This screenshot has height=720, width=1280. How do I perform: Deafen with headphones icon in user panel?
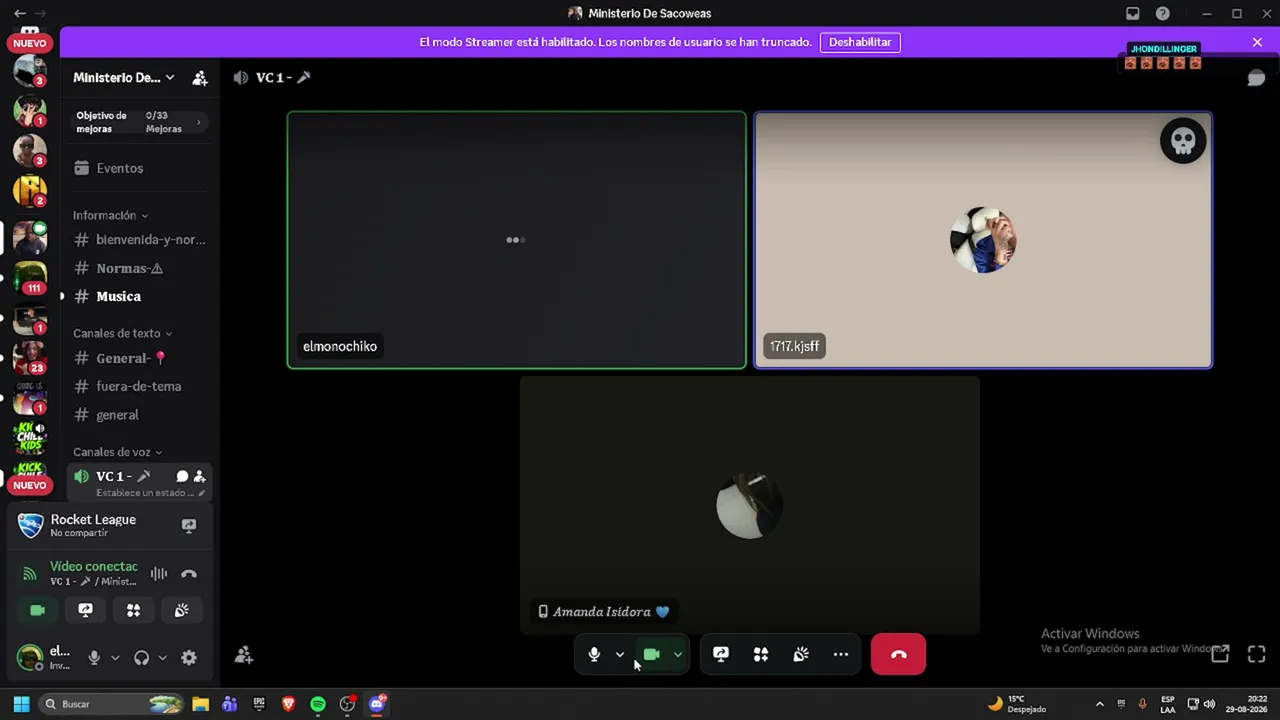(x=141, y=657)
